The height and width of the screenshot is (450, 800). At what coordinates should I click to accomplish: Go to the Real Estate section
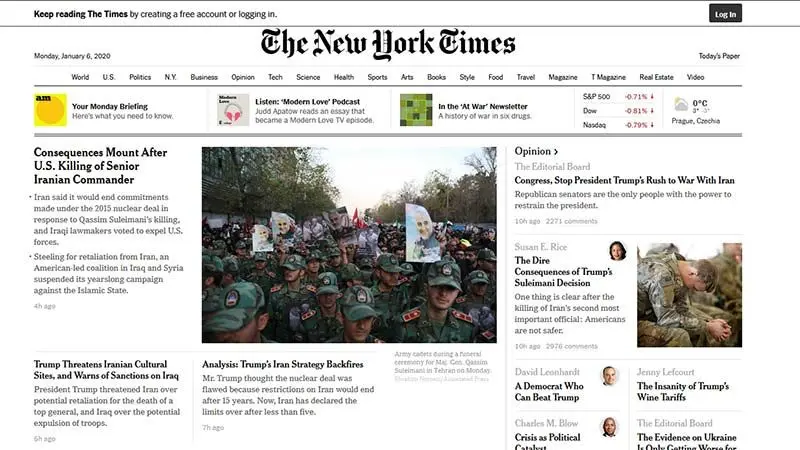[x=656, y=77]
